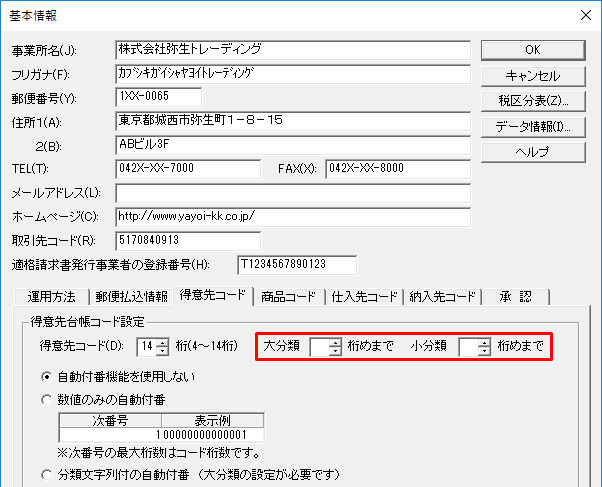Select 自動付番機能を使用しない radio option
602x487 pixels.
click(47, 377)
